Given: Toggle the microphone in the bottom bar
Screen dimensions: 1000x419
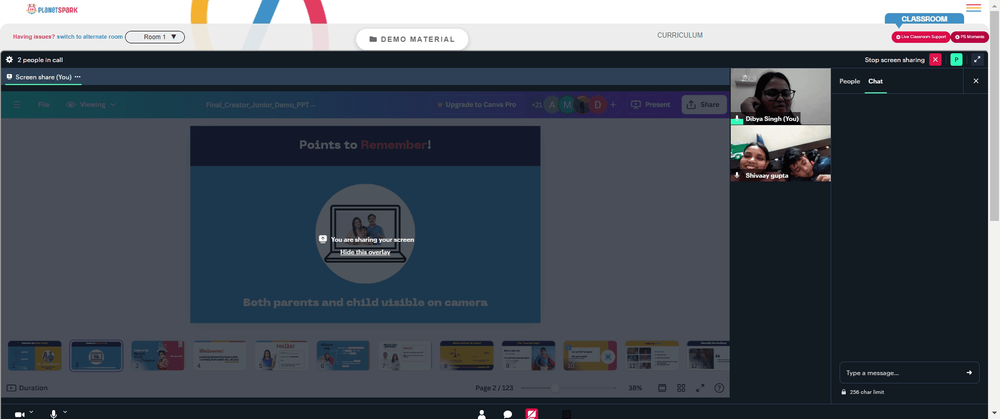Looking at the screenshot, I should [x=54, y=415].
